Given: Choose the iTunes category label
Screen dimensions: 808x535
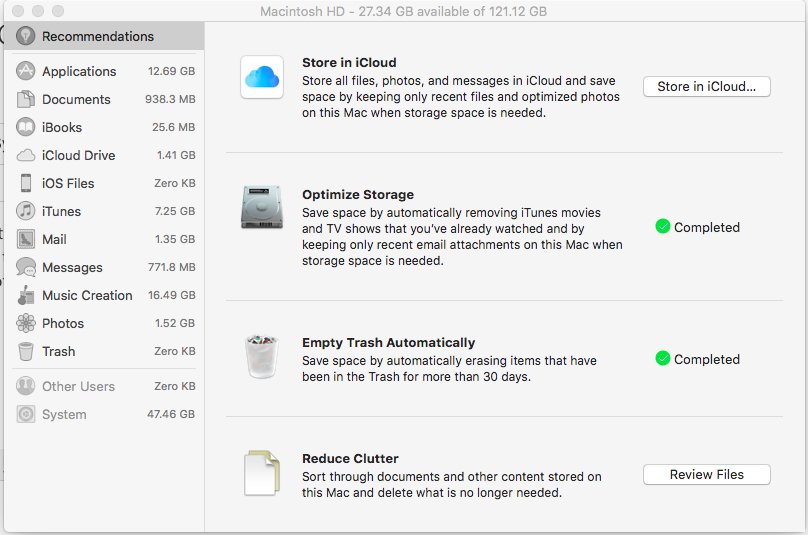Looking at the screenshot, I should (x=61, y=211).
